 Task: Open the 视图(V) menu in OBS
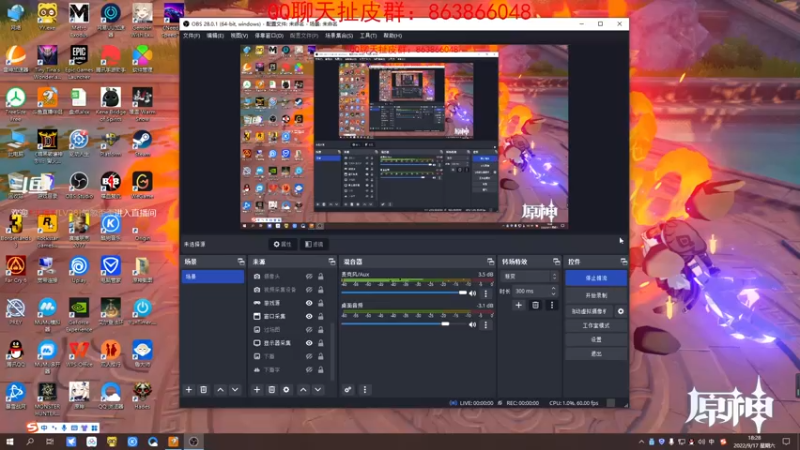(x=239, y=36)
